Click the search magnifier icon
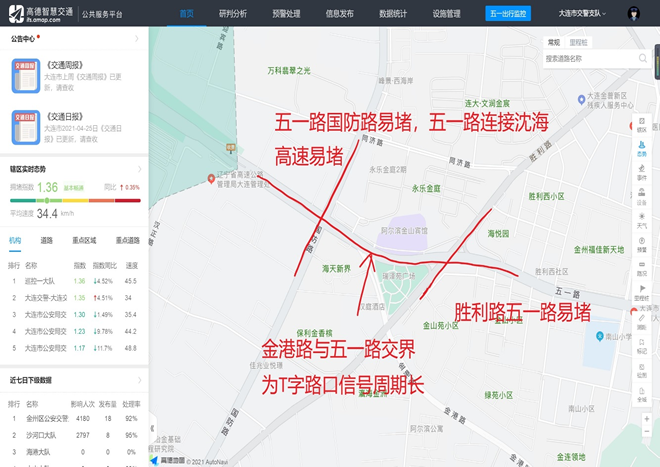The image size is (660, 467). pyautogui.click(x=643, y=59)
